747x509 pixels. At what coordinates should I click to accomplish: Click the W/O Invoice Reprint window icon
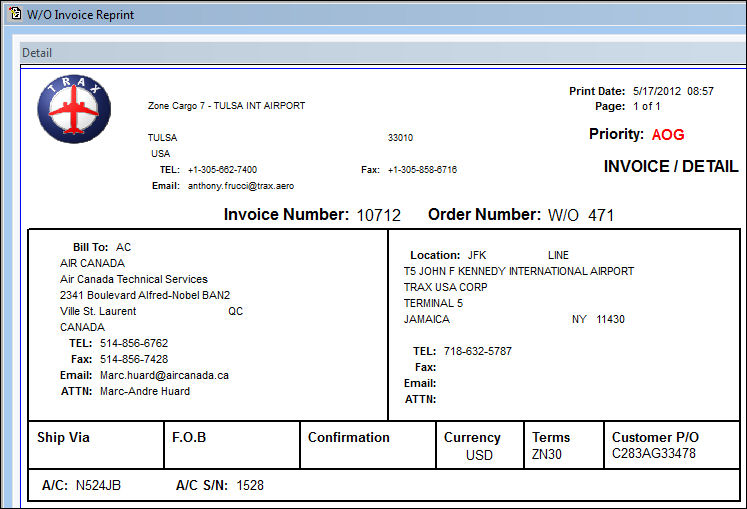tap(15, 14)
